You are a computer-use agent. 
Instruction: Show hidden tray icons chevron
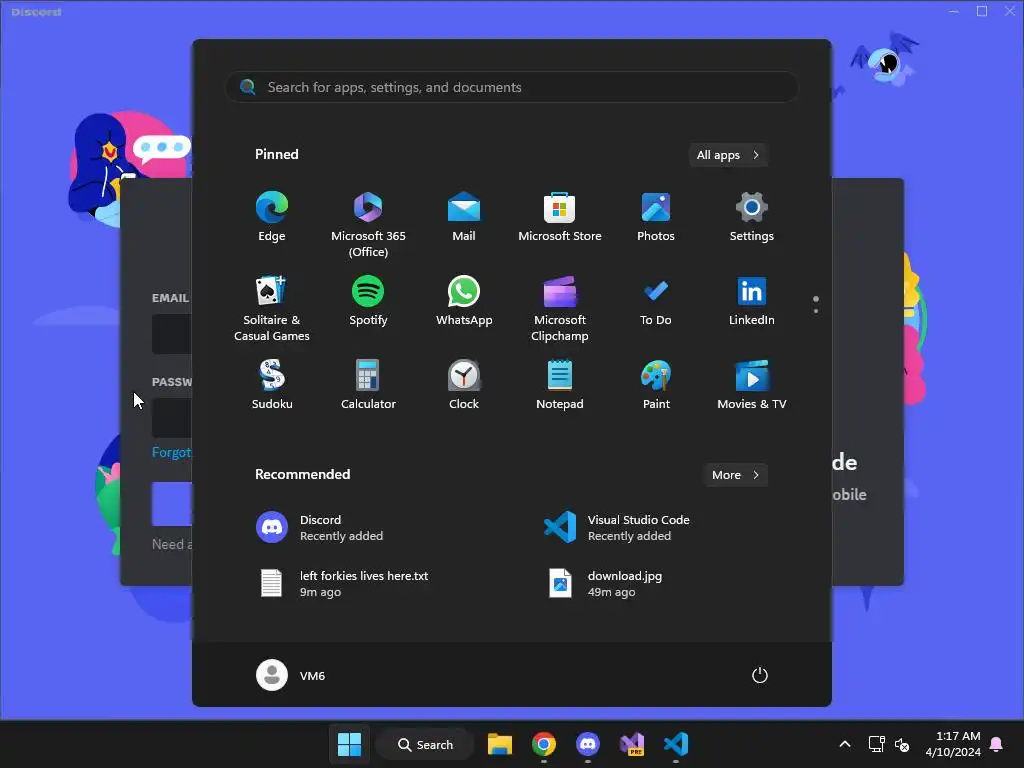coord(844,744)
